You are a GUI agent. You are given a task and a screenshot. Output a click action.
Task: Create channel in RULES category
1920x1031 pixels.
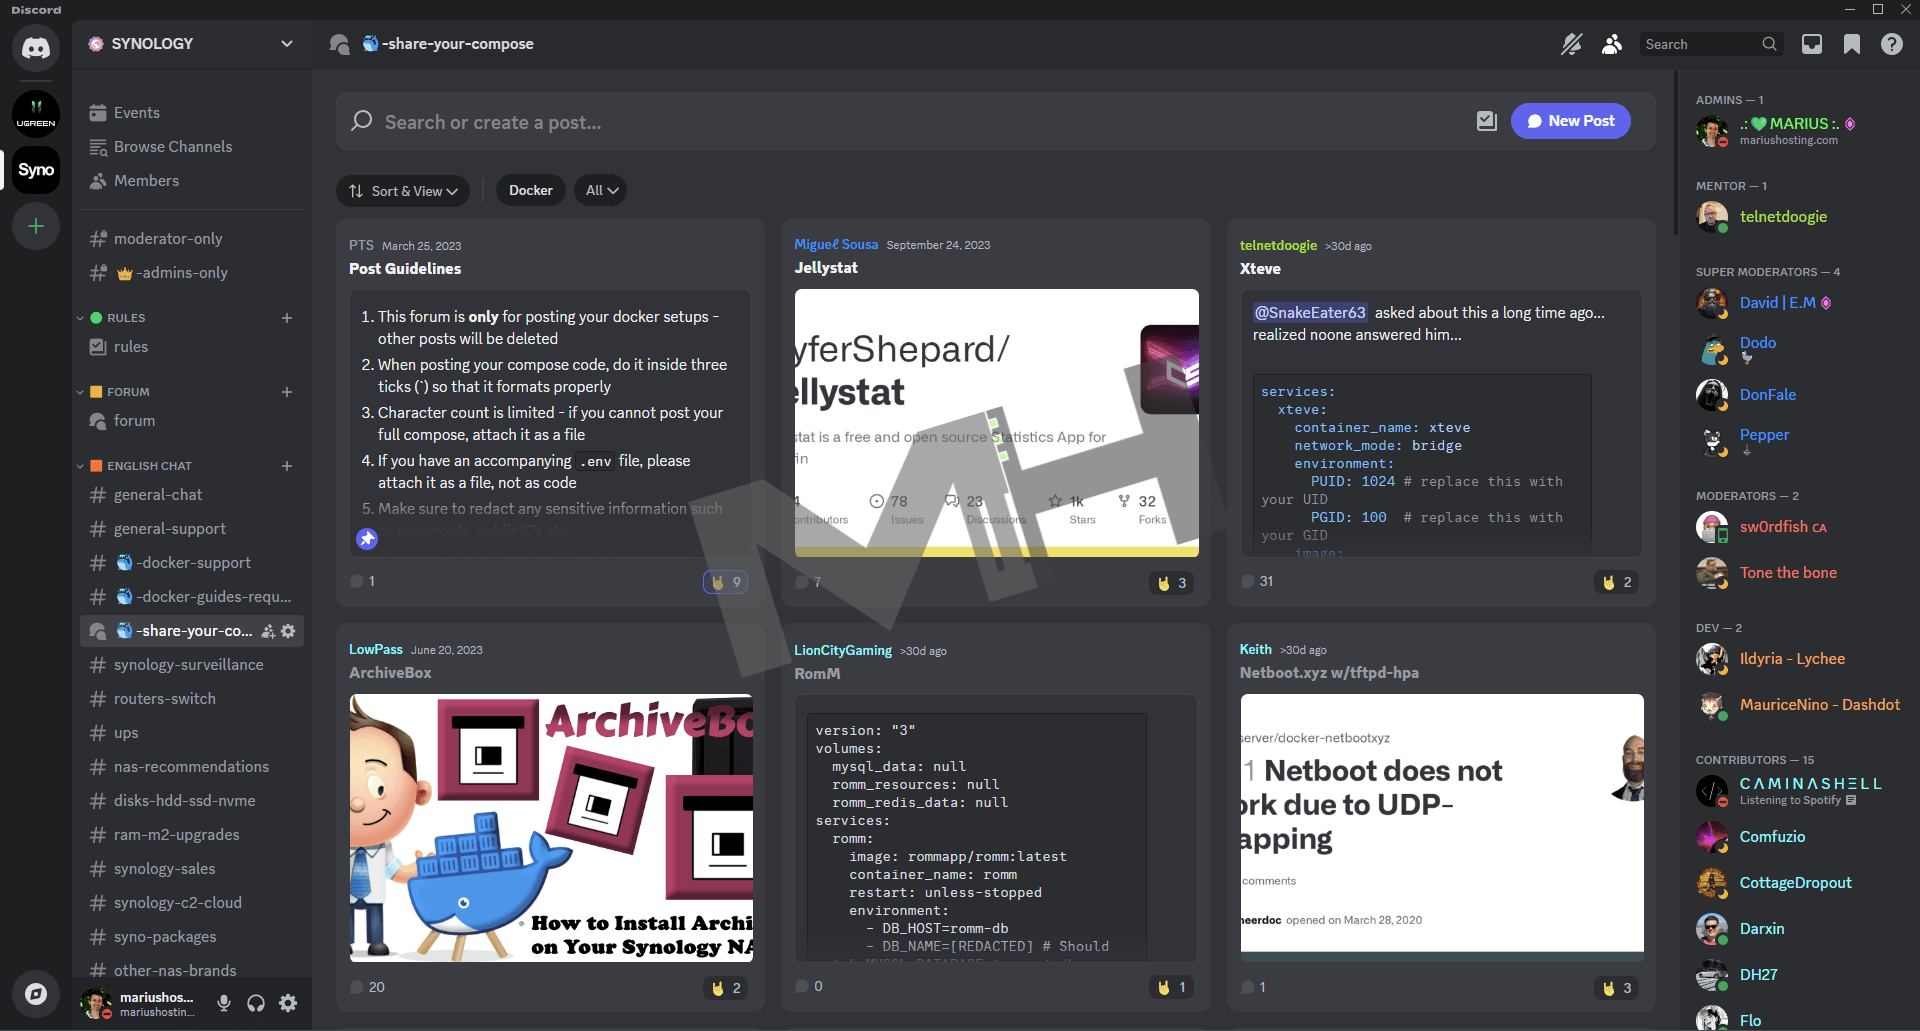click(287, 318)
